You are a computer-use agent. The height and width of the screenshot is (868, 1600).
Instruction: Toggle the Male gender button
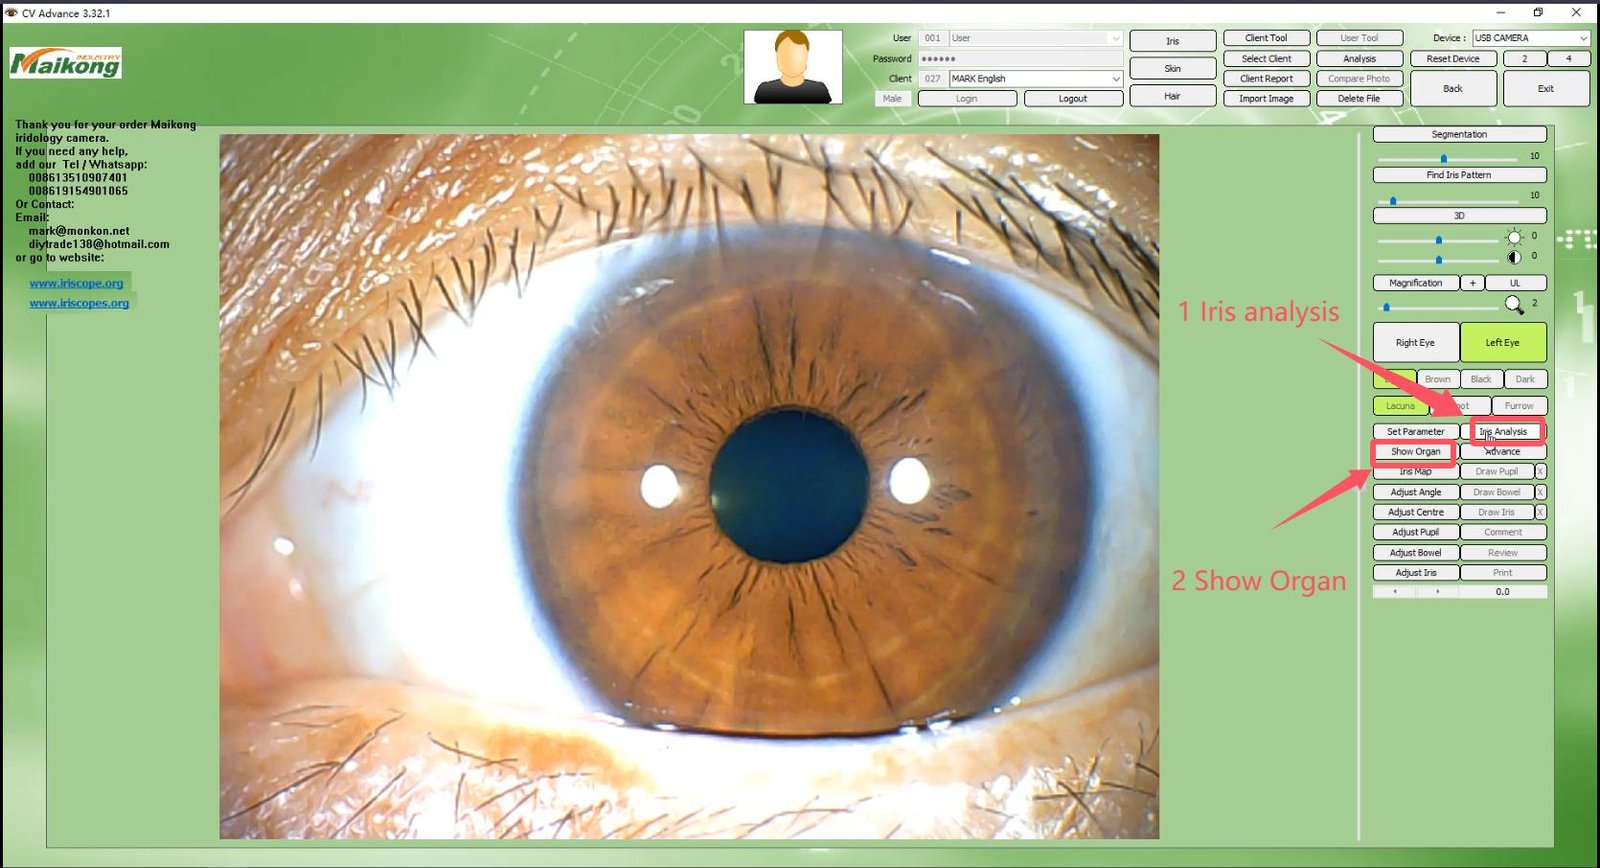pyautogui.click(x=892, y=98)
